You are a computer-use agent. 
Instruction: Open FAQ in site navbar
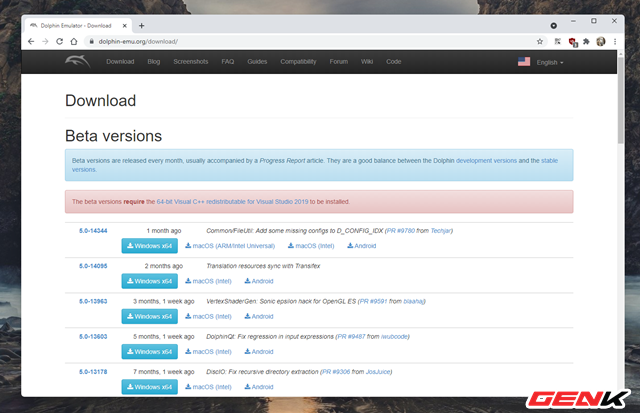(228, 62)
